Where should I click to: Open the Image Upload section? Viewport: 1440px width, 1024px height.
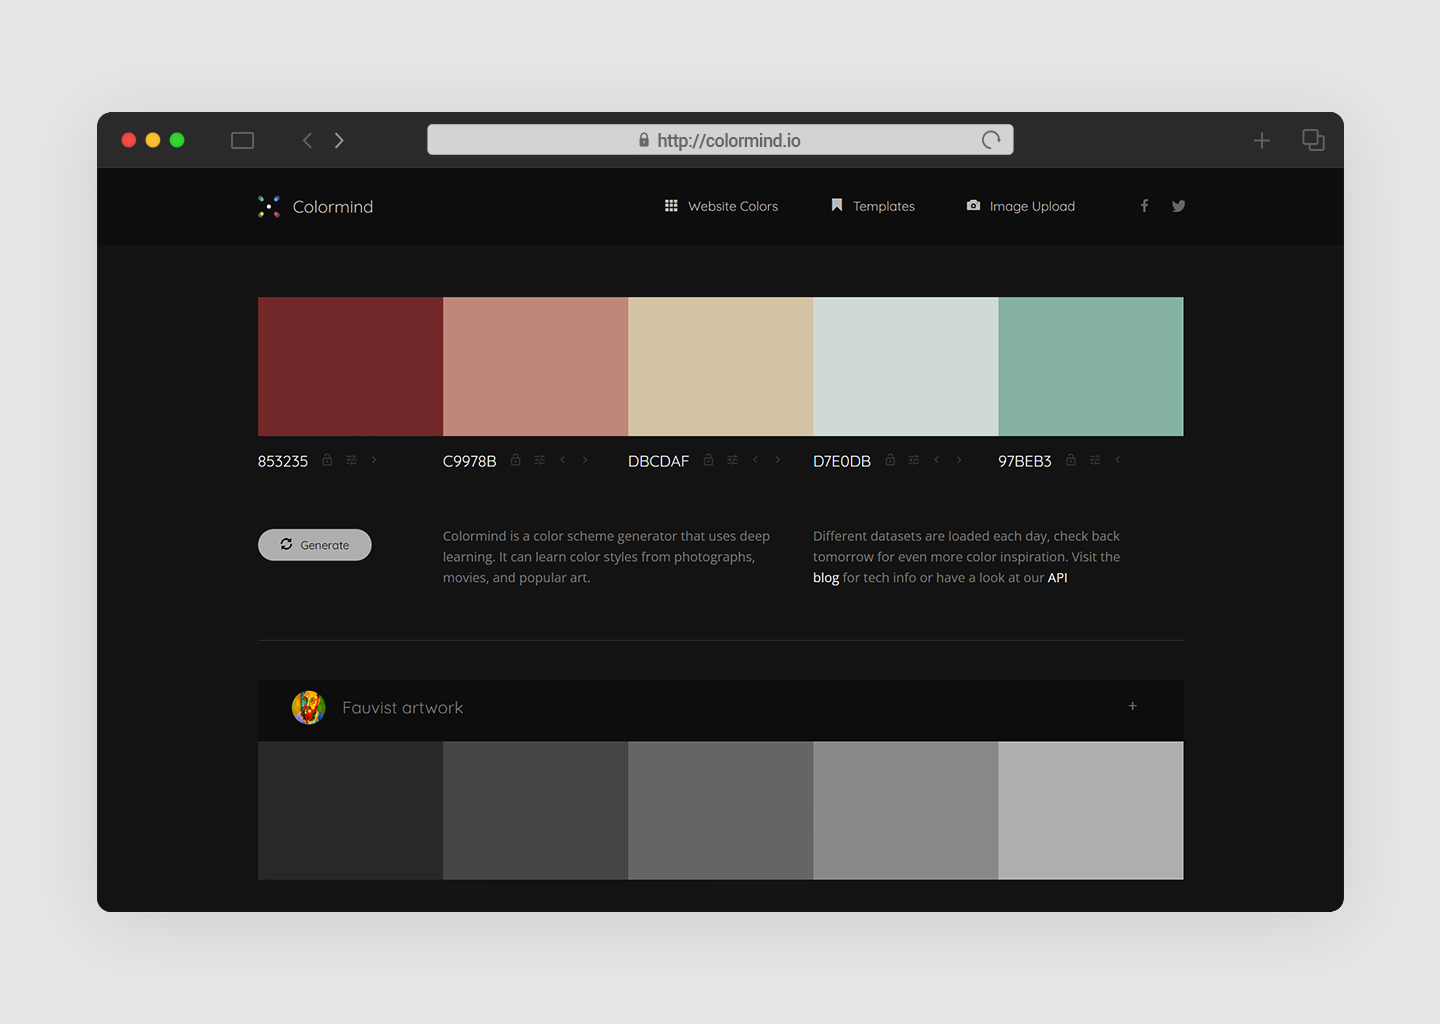(x=1032, y=205)
